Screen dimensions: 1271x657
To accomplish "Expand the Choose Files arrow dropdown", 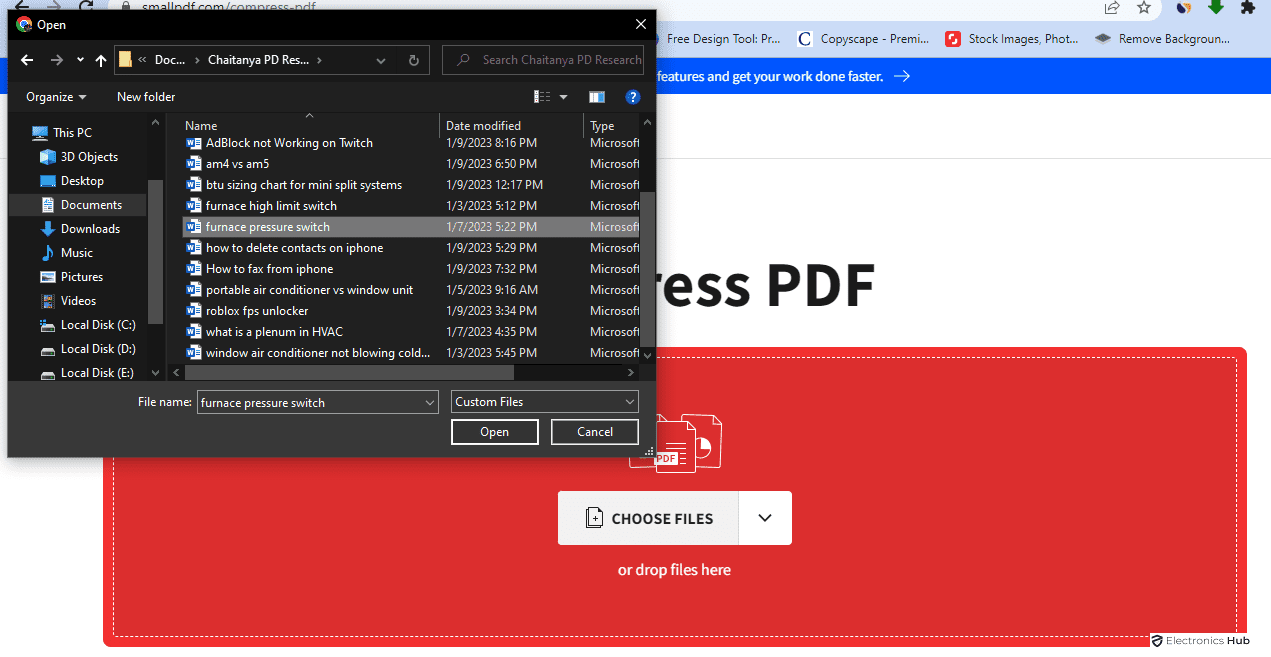I will (x=765, y=518).
